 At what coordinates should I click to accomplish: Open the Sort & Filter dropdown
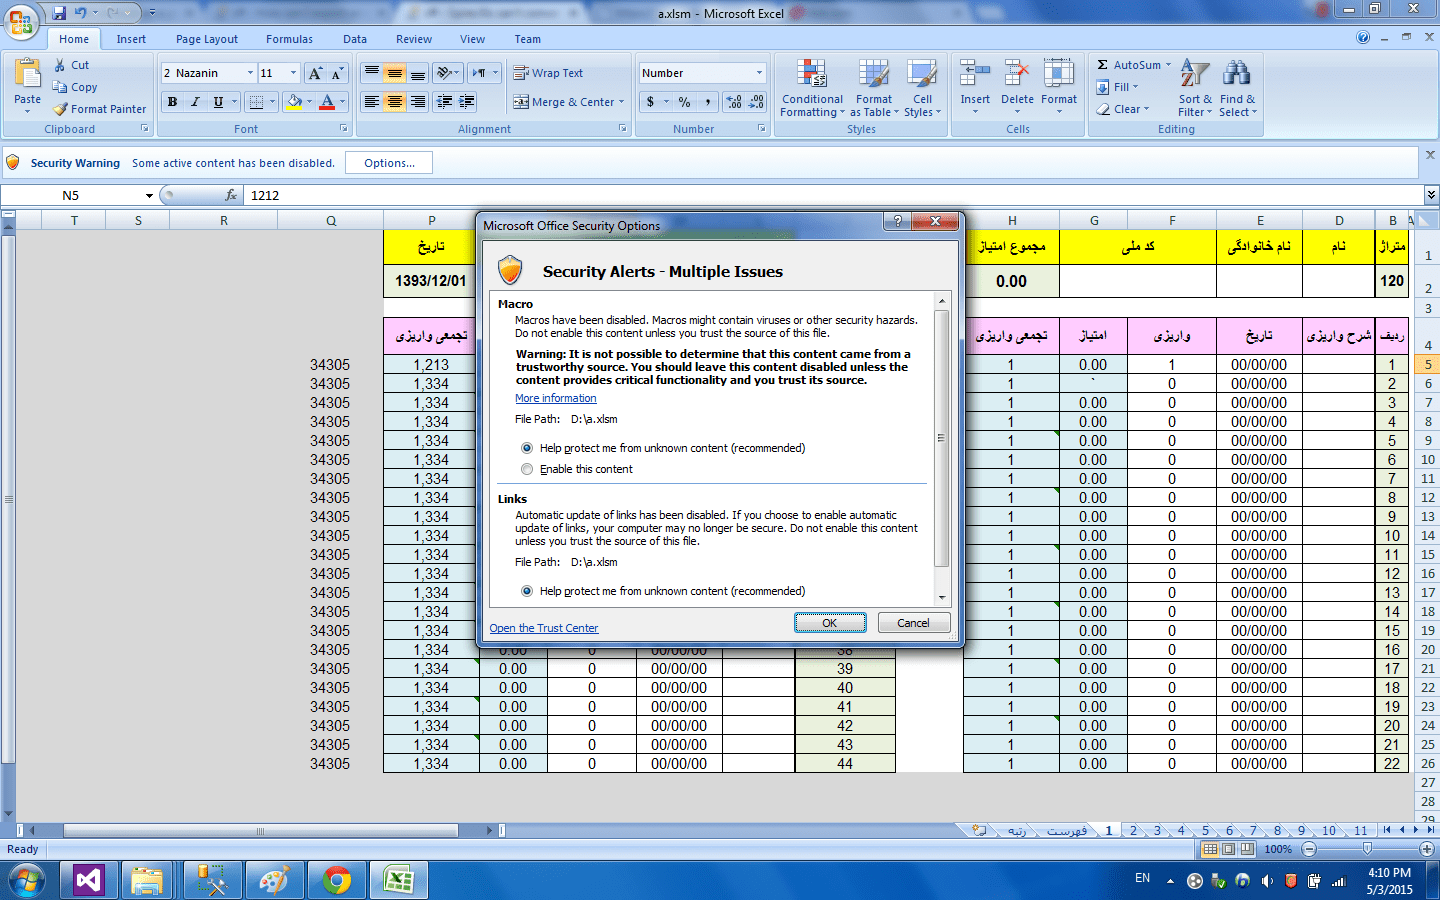(x=1195, y=88)
